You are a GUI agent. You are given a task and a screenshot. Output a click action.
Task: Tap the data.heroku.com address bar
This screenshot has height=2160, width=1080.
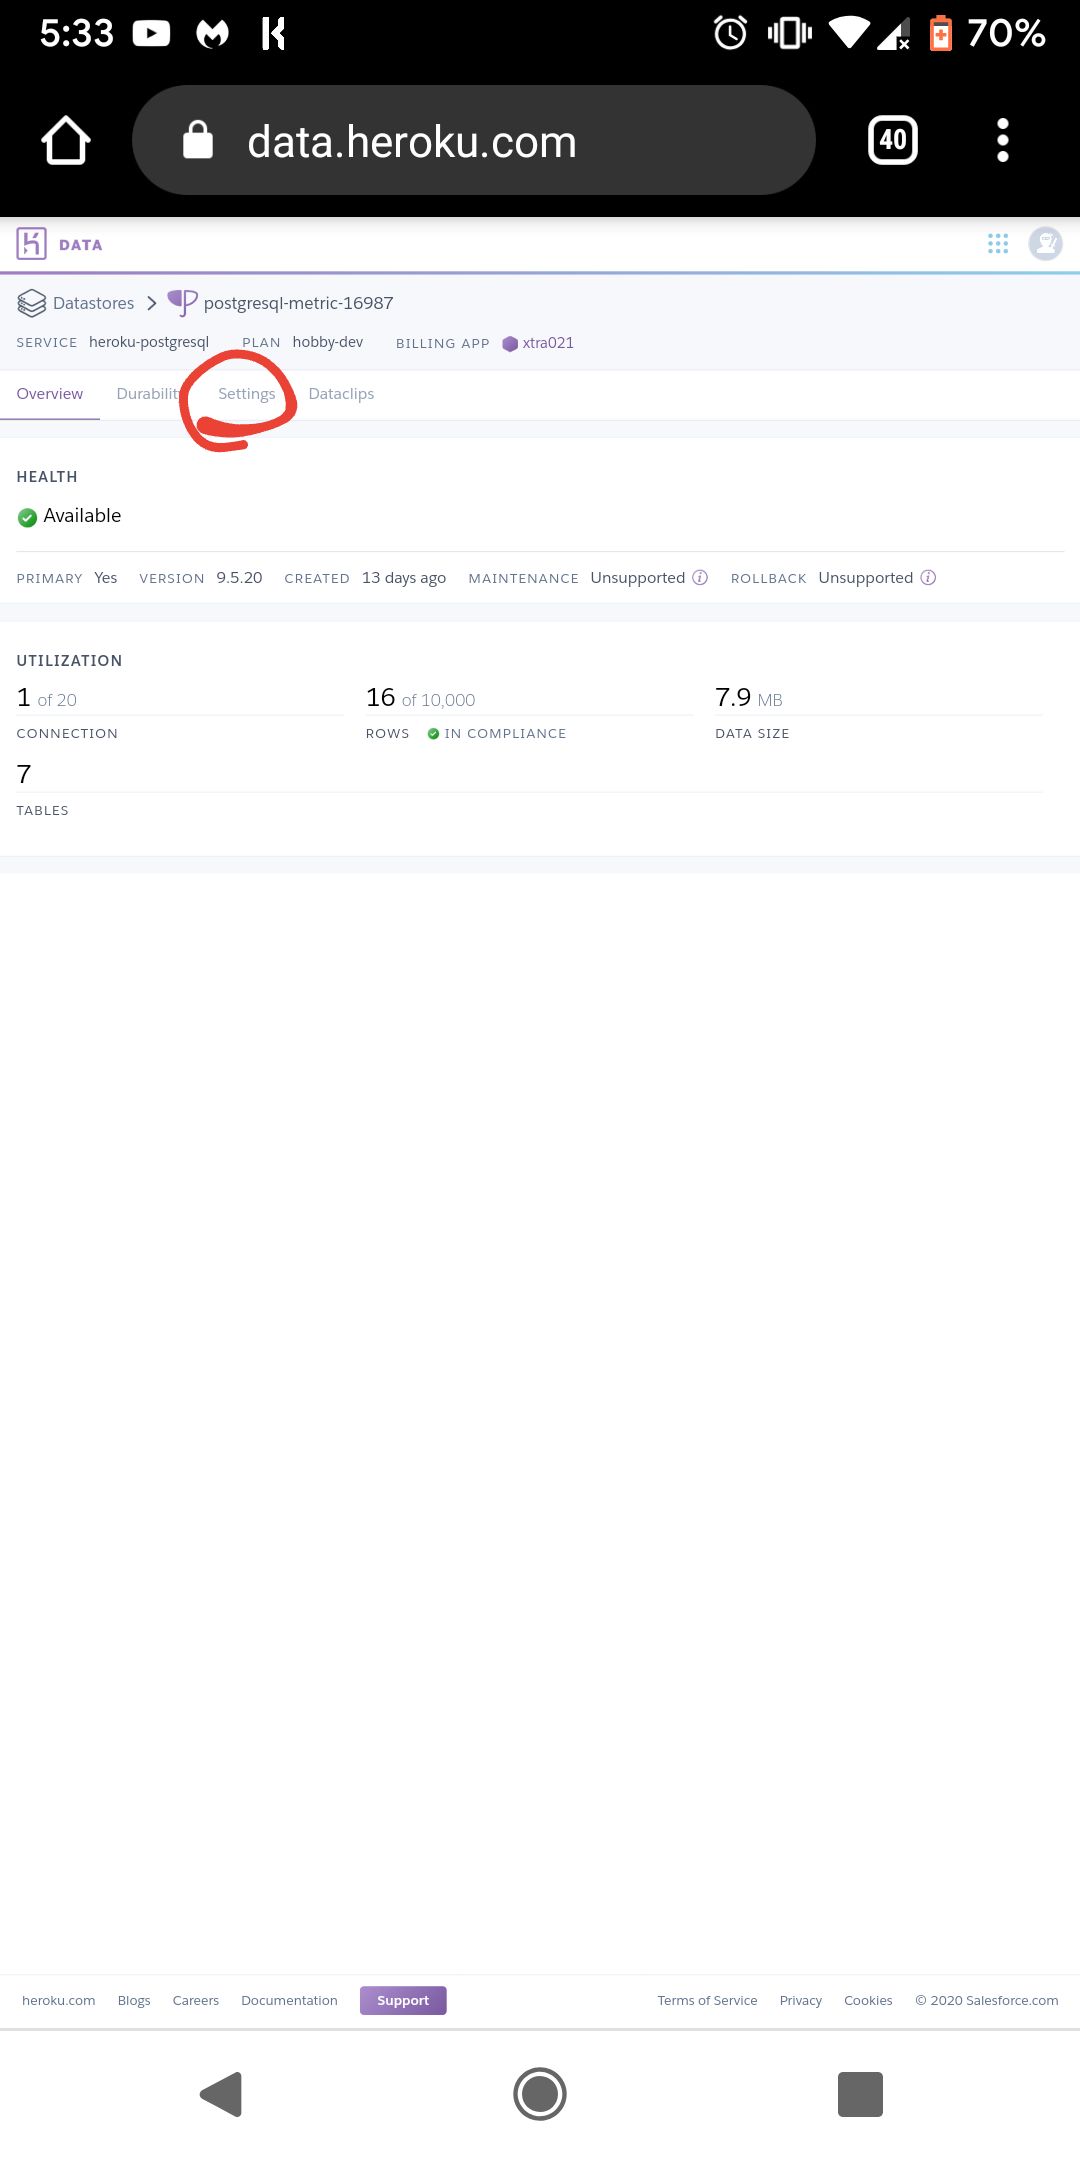pyautogui.click(x=474, y=140)
